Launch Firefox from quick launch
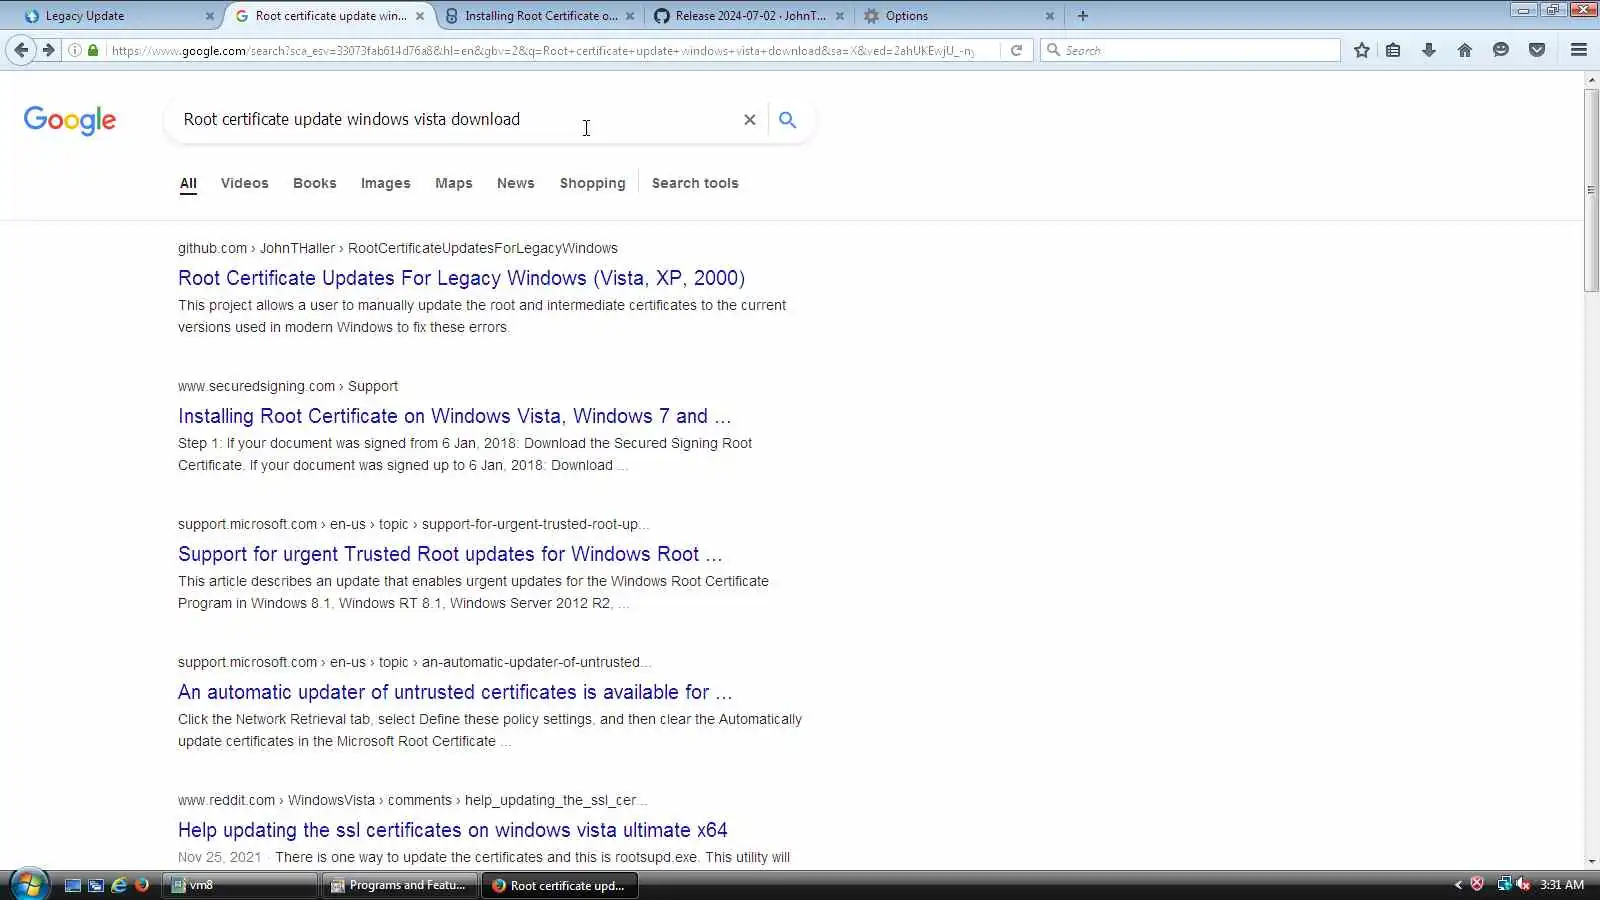 point(142,885)
